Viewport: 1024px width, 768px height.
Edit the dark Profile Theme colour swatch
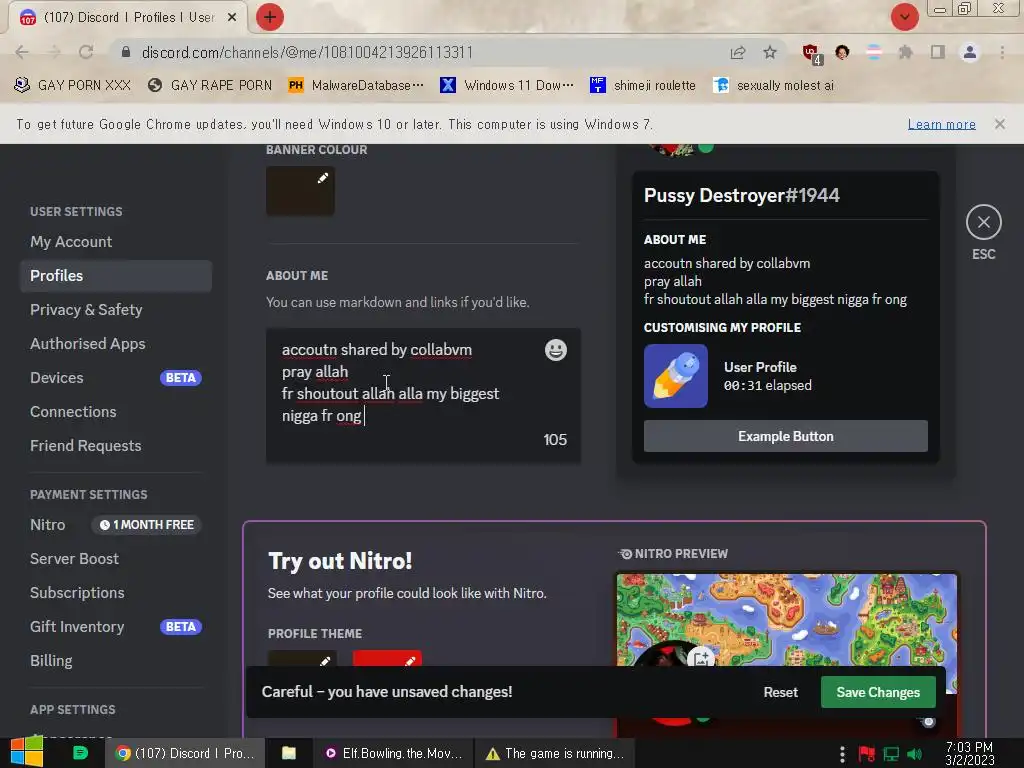(302, 658)
